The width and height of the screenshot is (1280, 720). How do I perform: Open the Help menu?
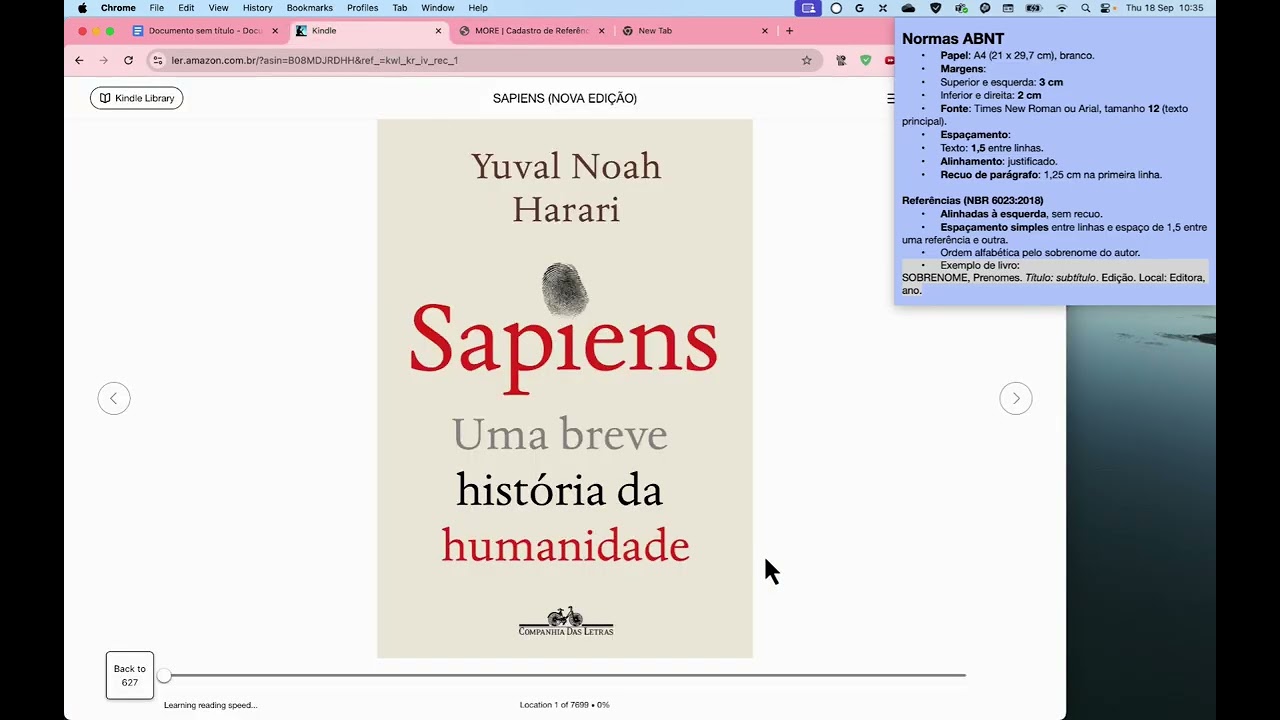(x=478, y=8)
